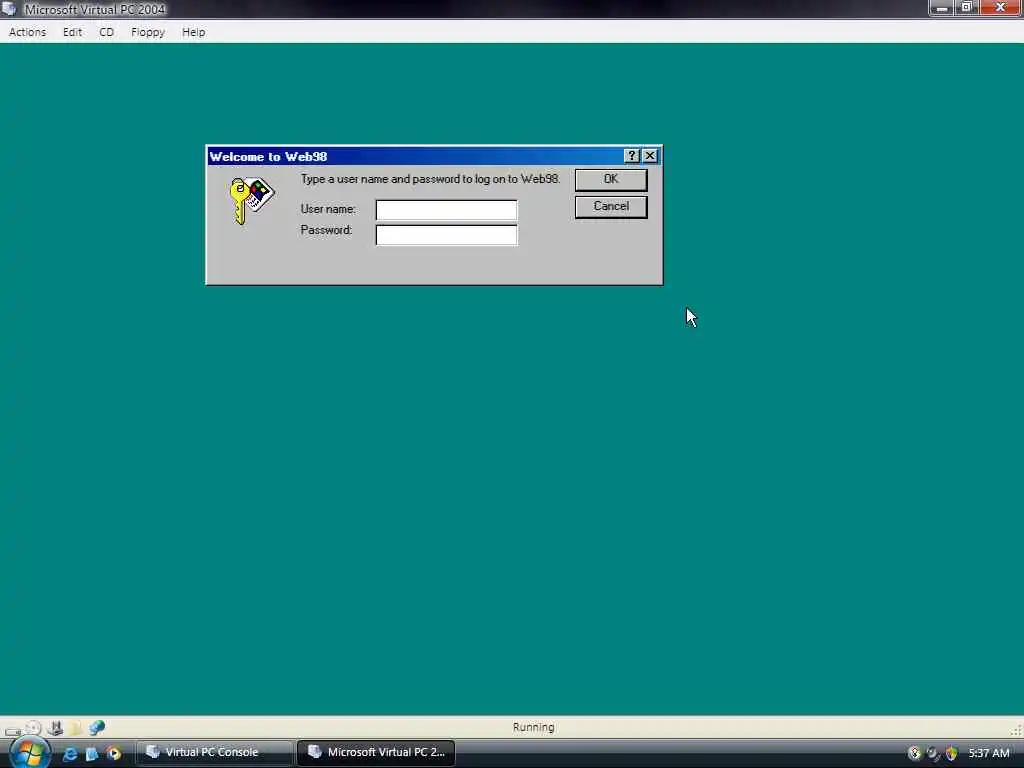Open the Help menu
The width and height of the screenshot is (1024, 768).
tap(193, 32)
